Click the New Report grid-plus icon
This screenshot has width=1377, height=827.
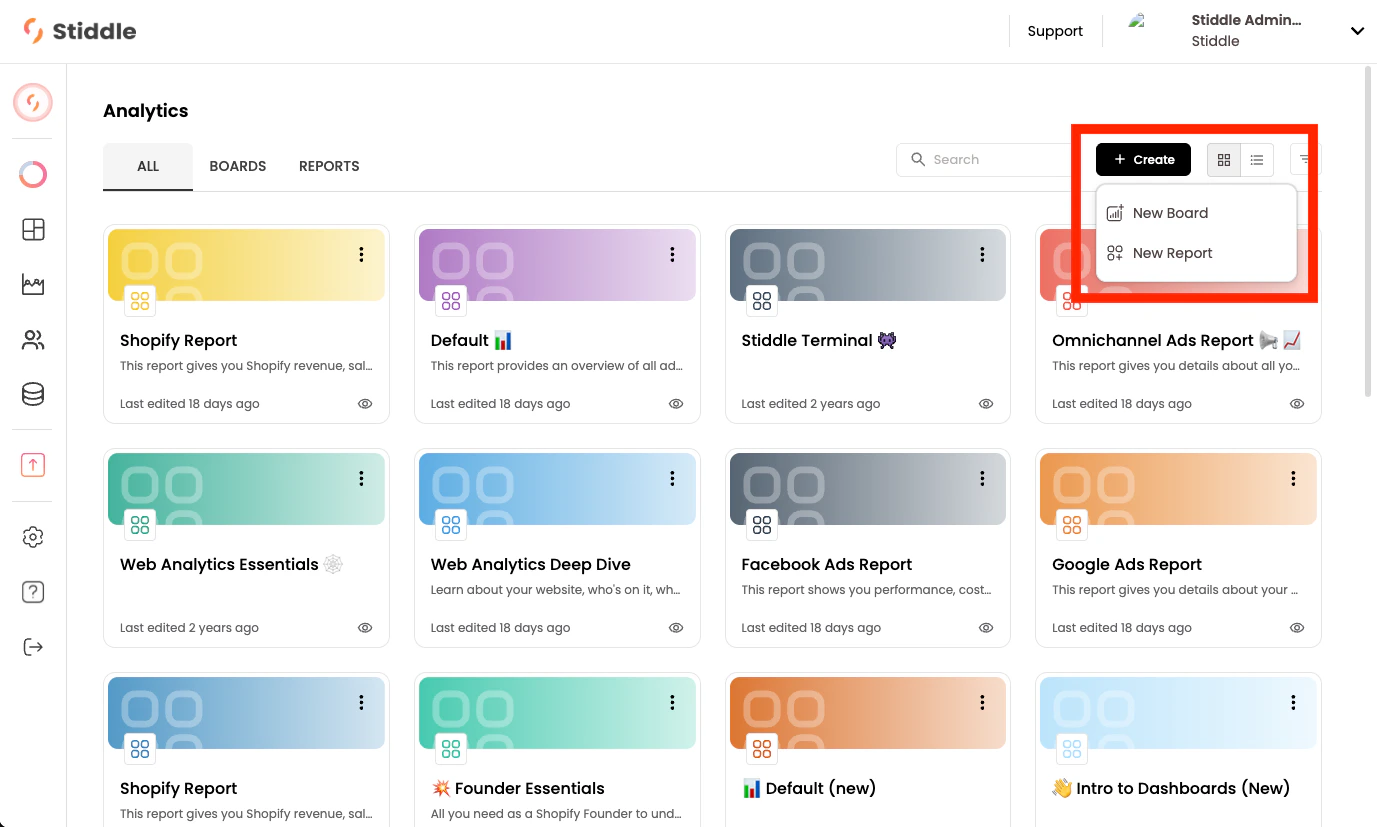pyautogui.click(x=1115, y=253)
